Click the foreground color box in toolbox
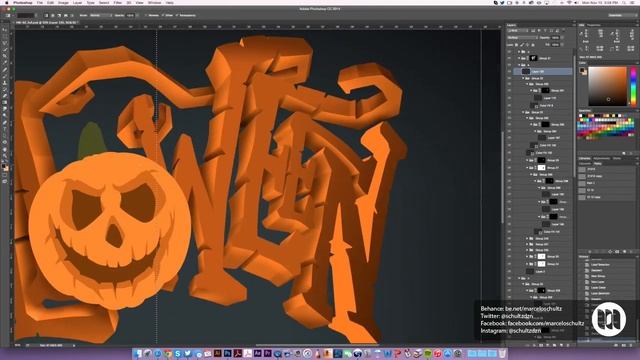Screen dimensions: 640x360 [4, 165]
